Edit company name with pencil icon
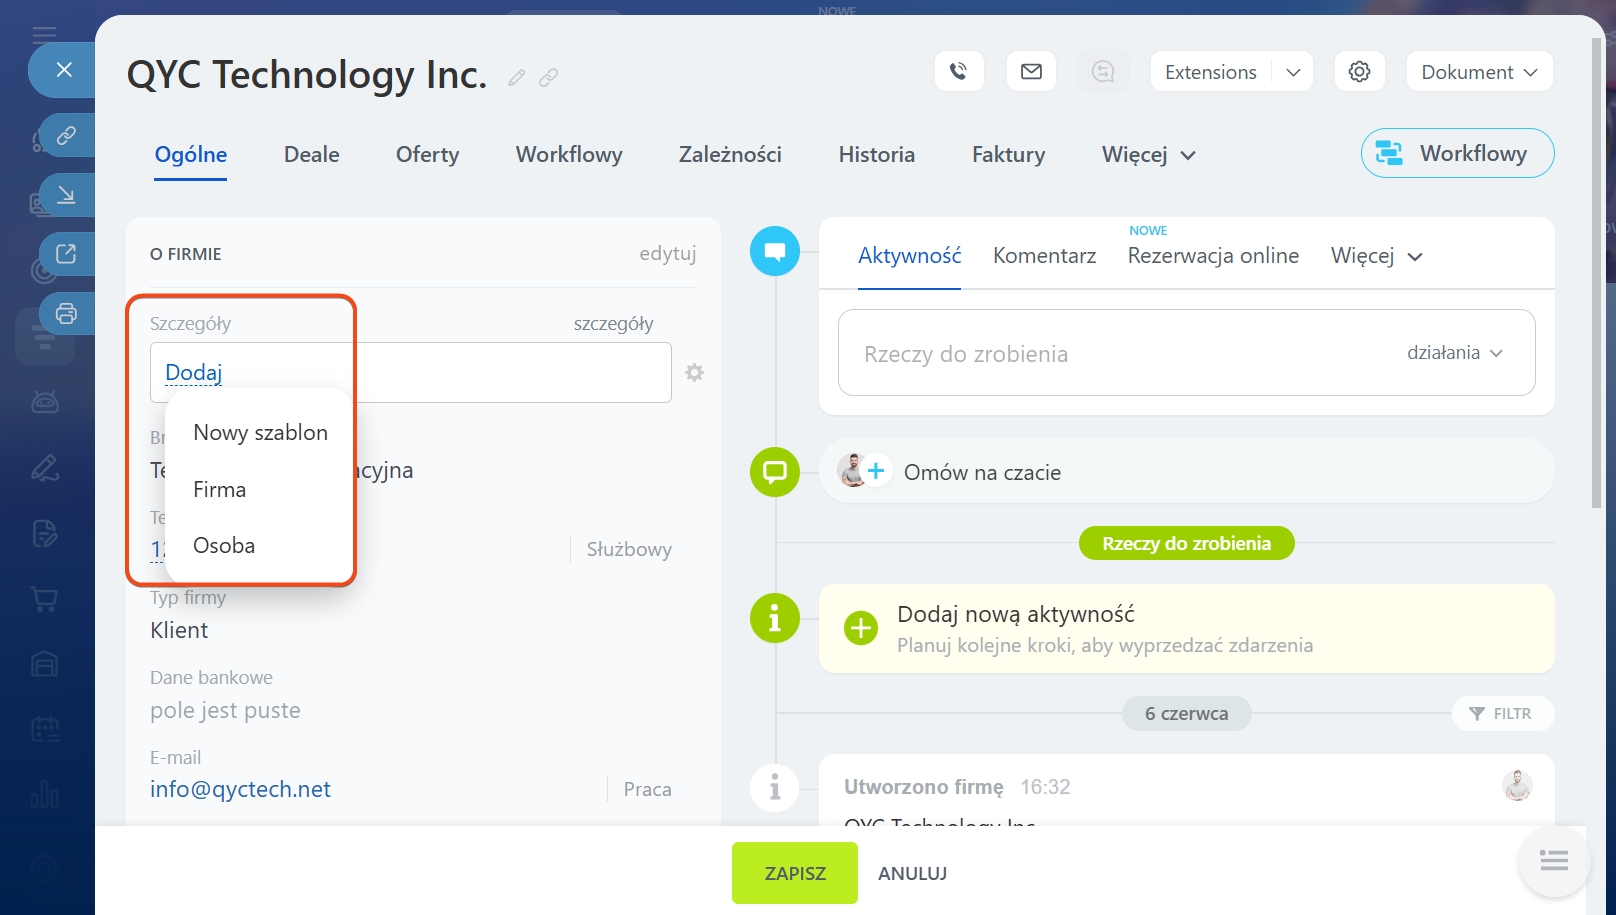Image resolution: width=1616 pixels, height=915 pixels. point(516,77)
